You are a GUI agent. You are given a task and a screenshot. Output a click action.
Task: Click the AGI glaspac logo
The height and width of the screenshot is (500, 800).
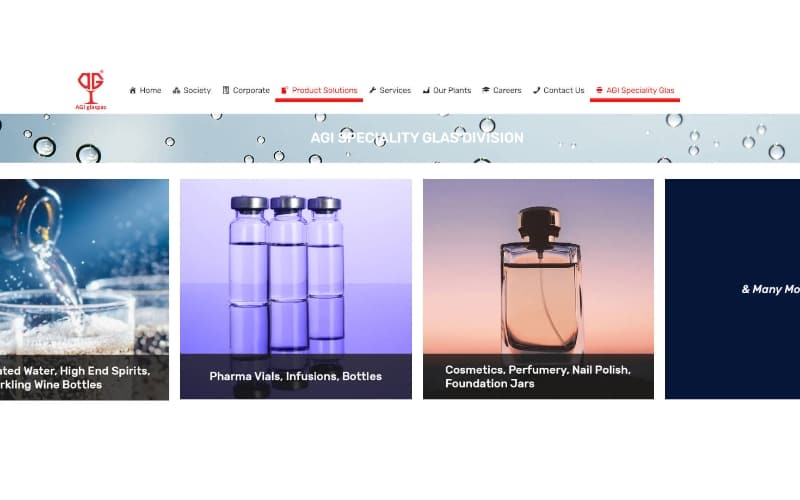click(91, 90)
